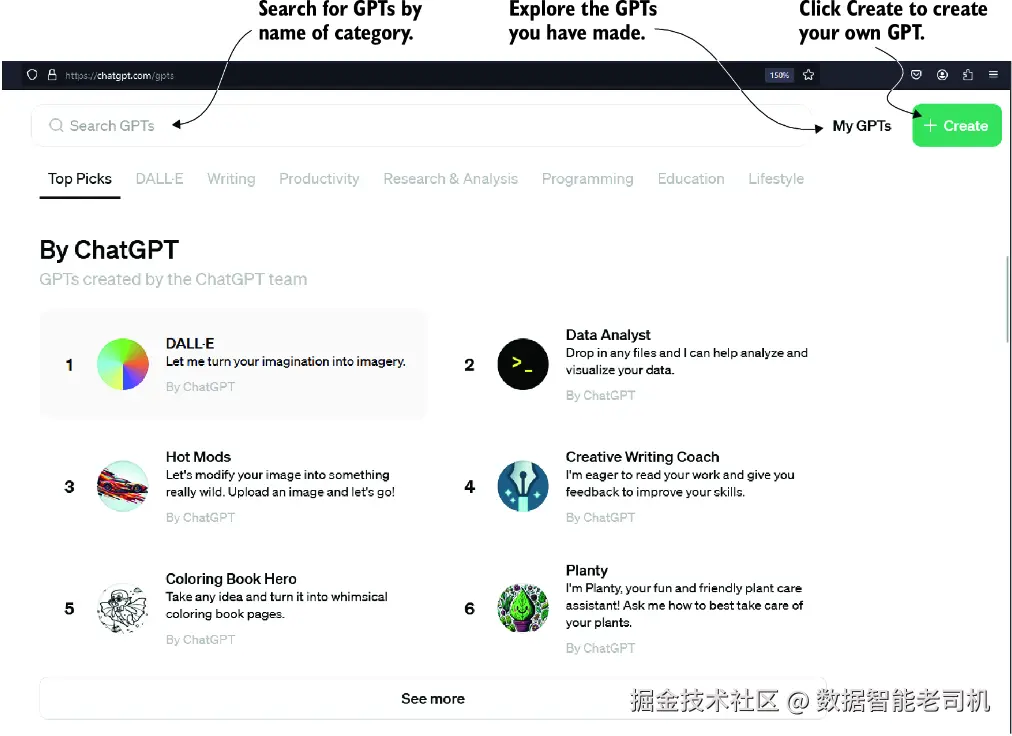Screen dimensions: 1012x736
Task: Open the Productivity tab
Action: [319, 179]
